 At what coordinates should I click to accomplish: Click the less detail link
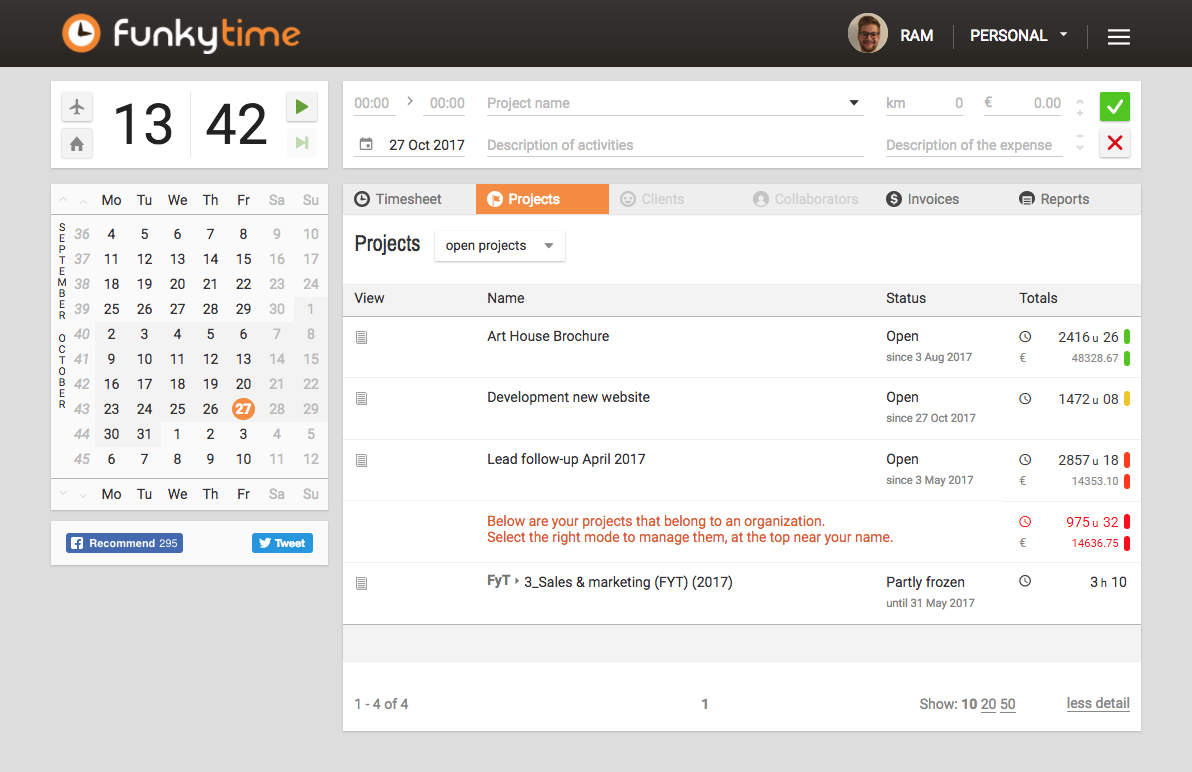(1098, 704)
